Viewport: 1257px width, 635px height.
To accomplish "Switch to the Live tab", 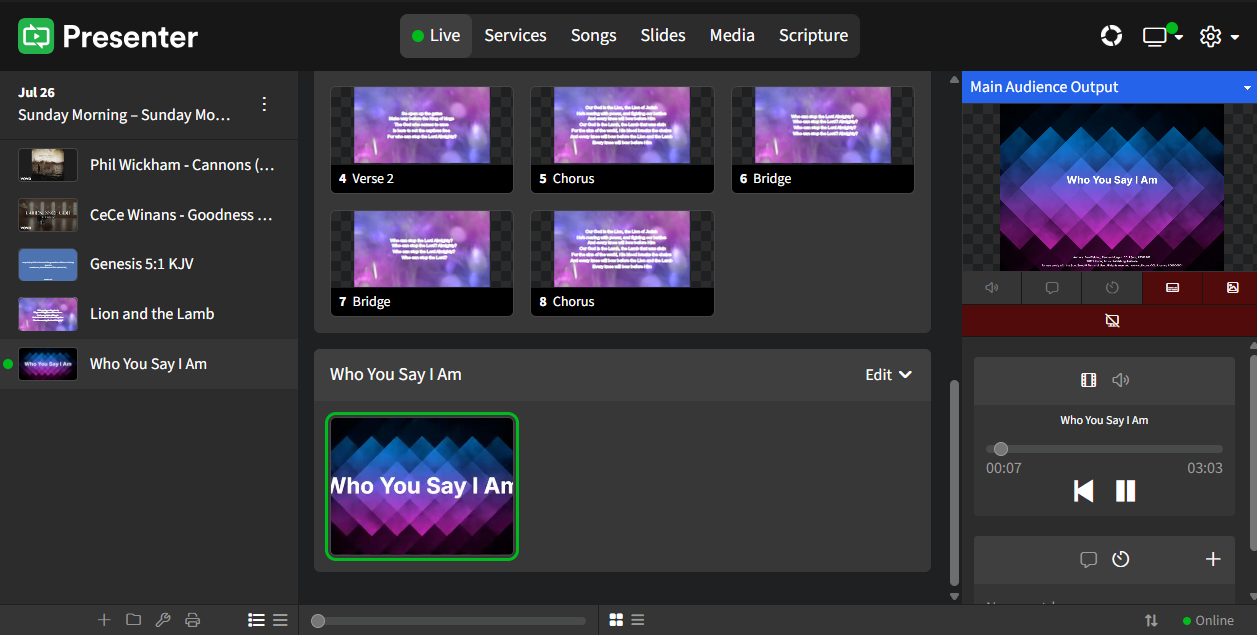I will (x=436, y=36).
